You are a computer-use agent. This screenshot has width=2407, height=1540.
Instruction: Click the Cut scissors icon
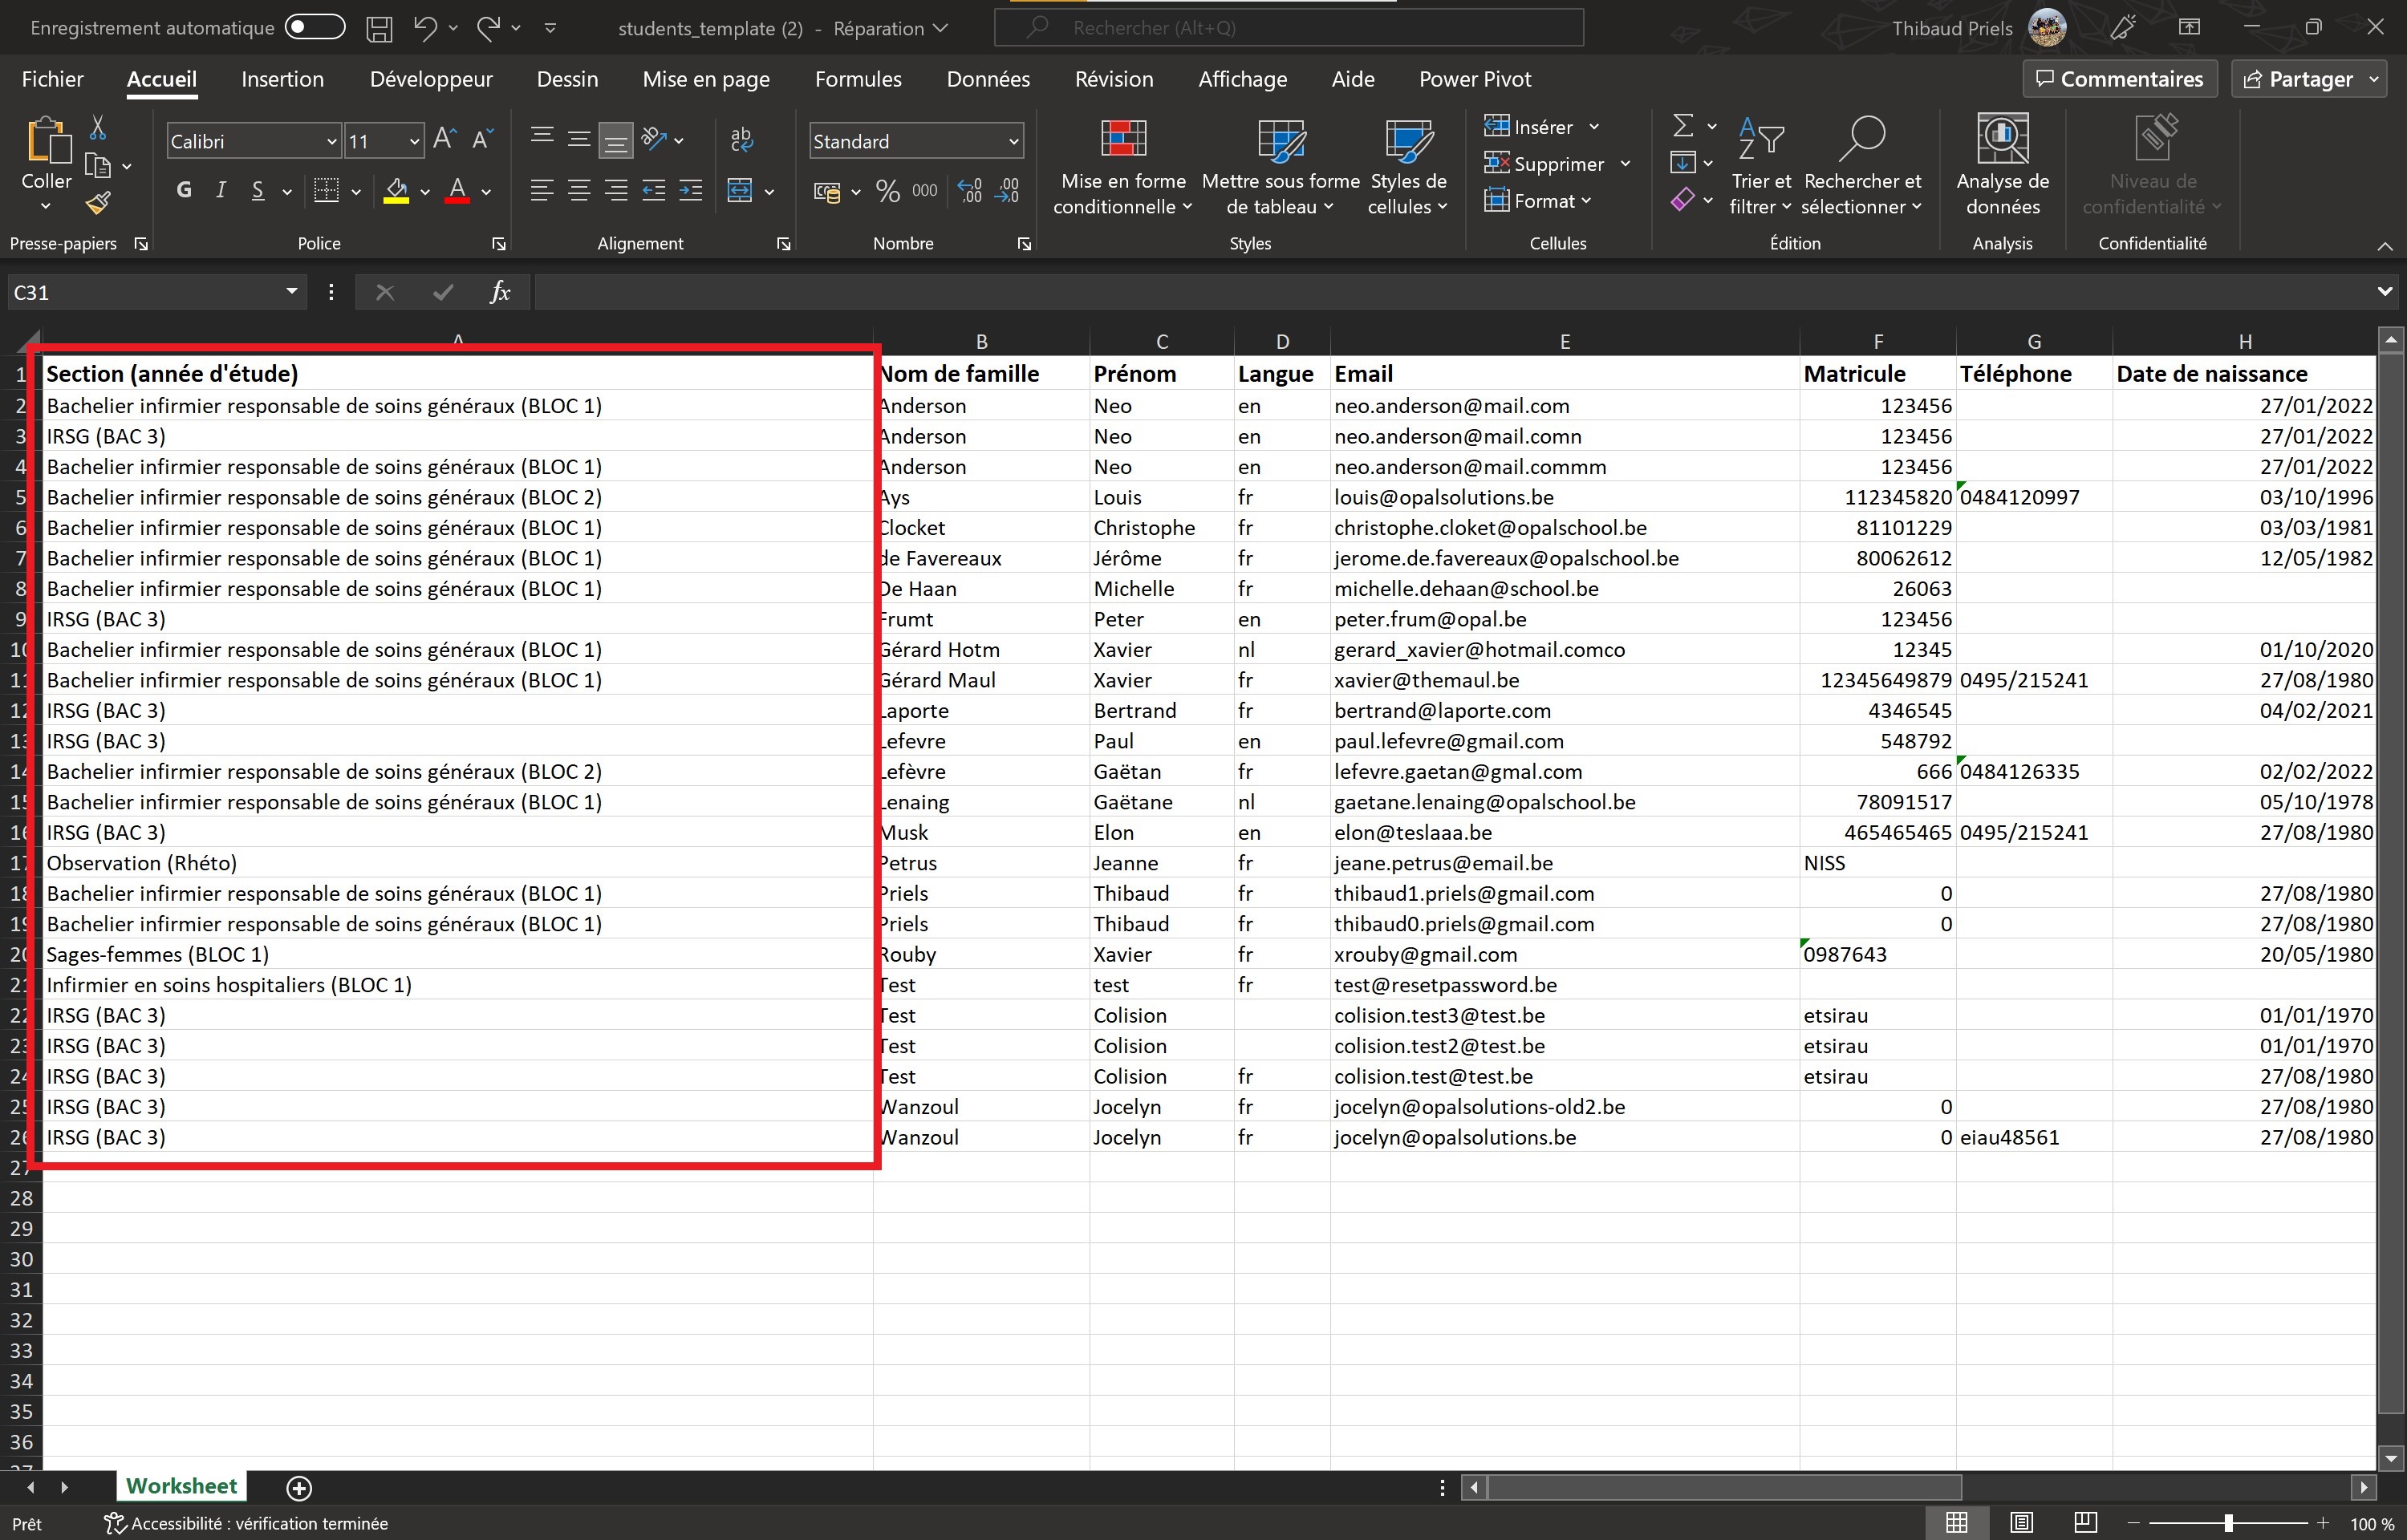98,127
